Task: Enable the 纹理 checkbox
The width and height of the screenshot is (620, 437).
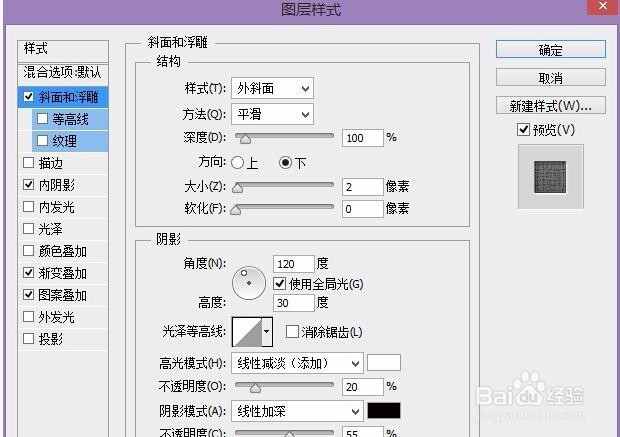Action: pyautogui.click(x=42, y=140)
